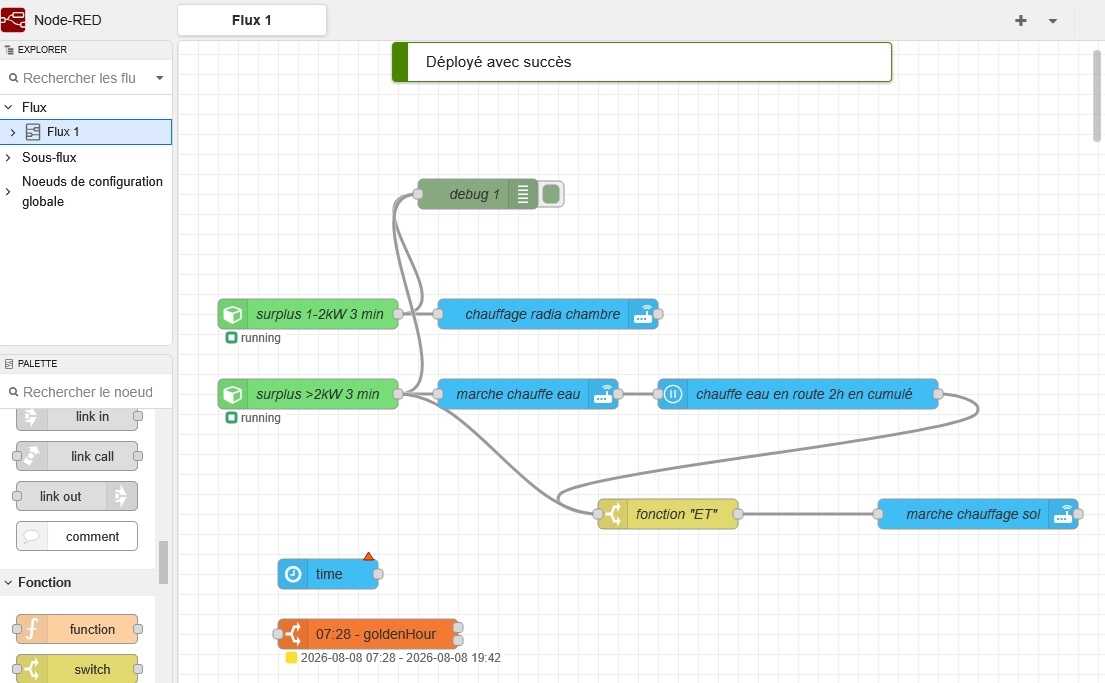Select chauffe eau en route 2h en cumulé node

(x=798, y=394)
